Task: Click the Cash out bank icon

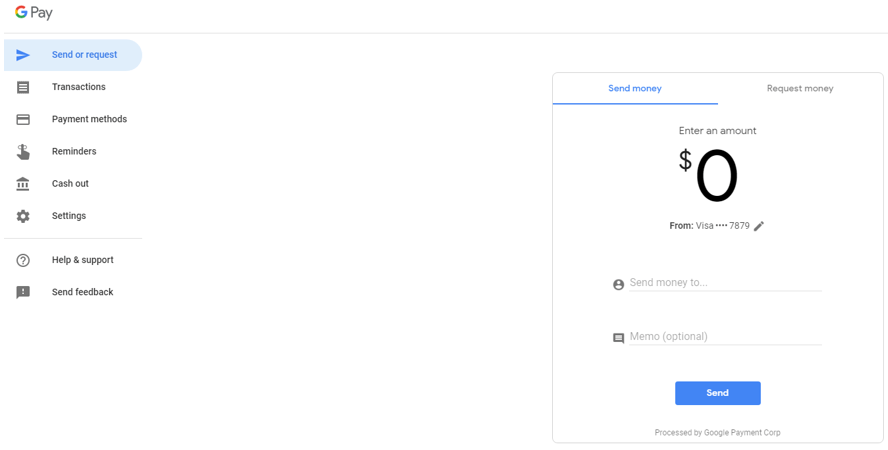Action: 23,184
